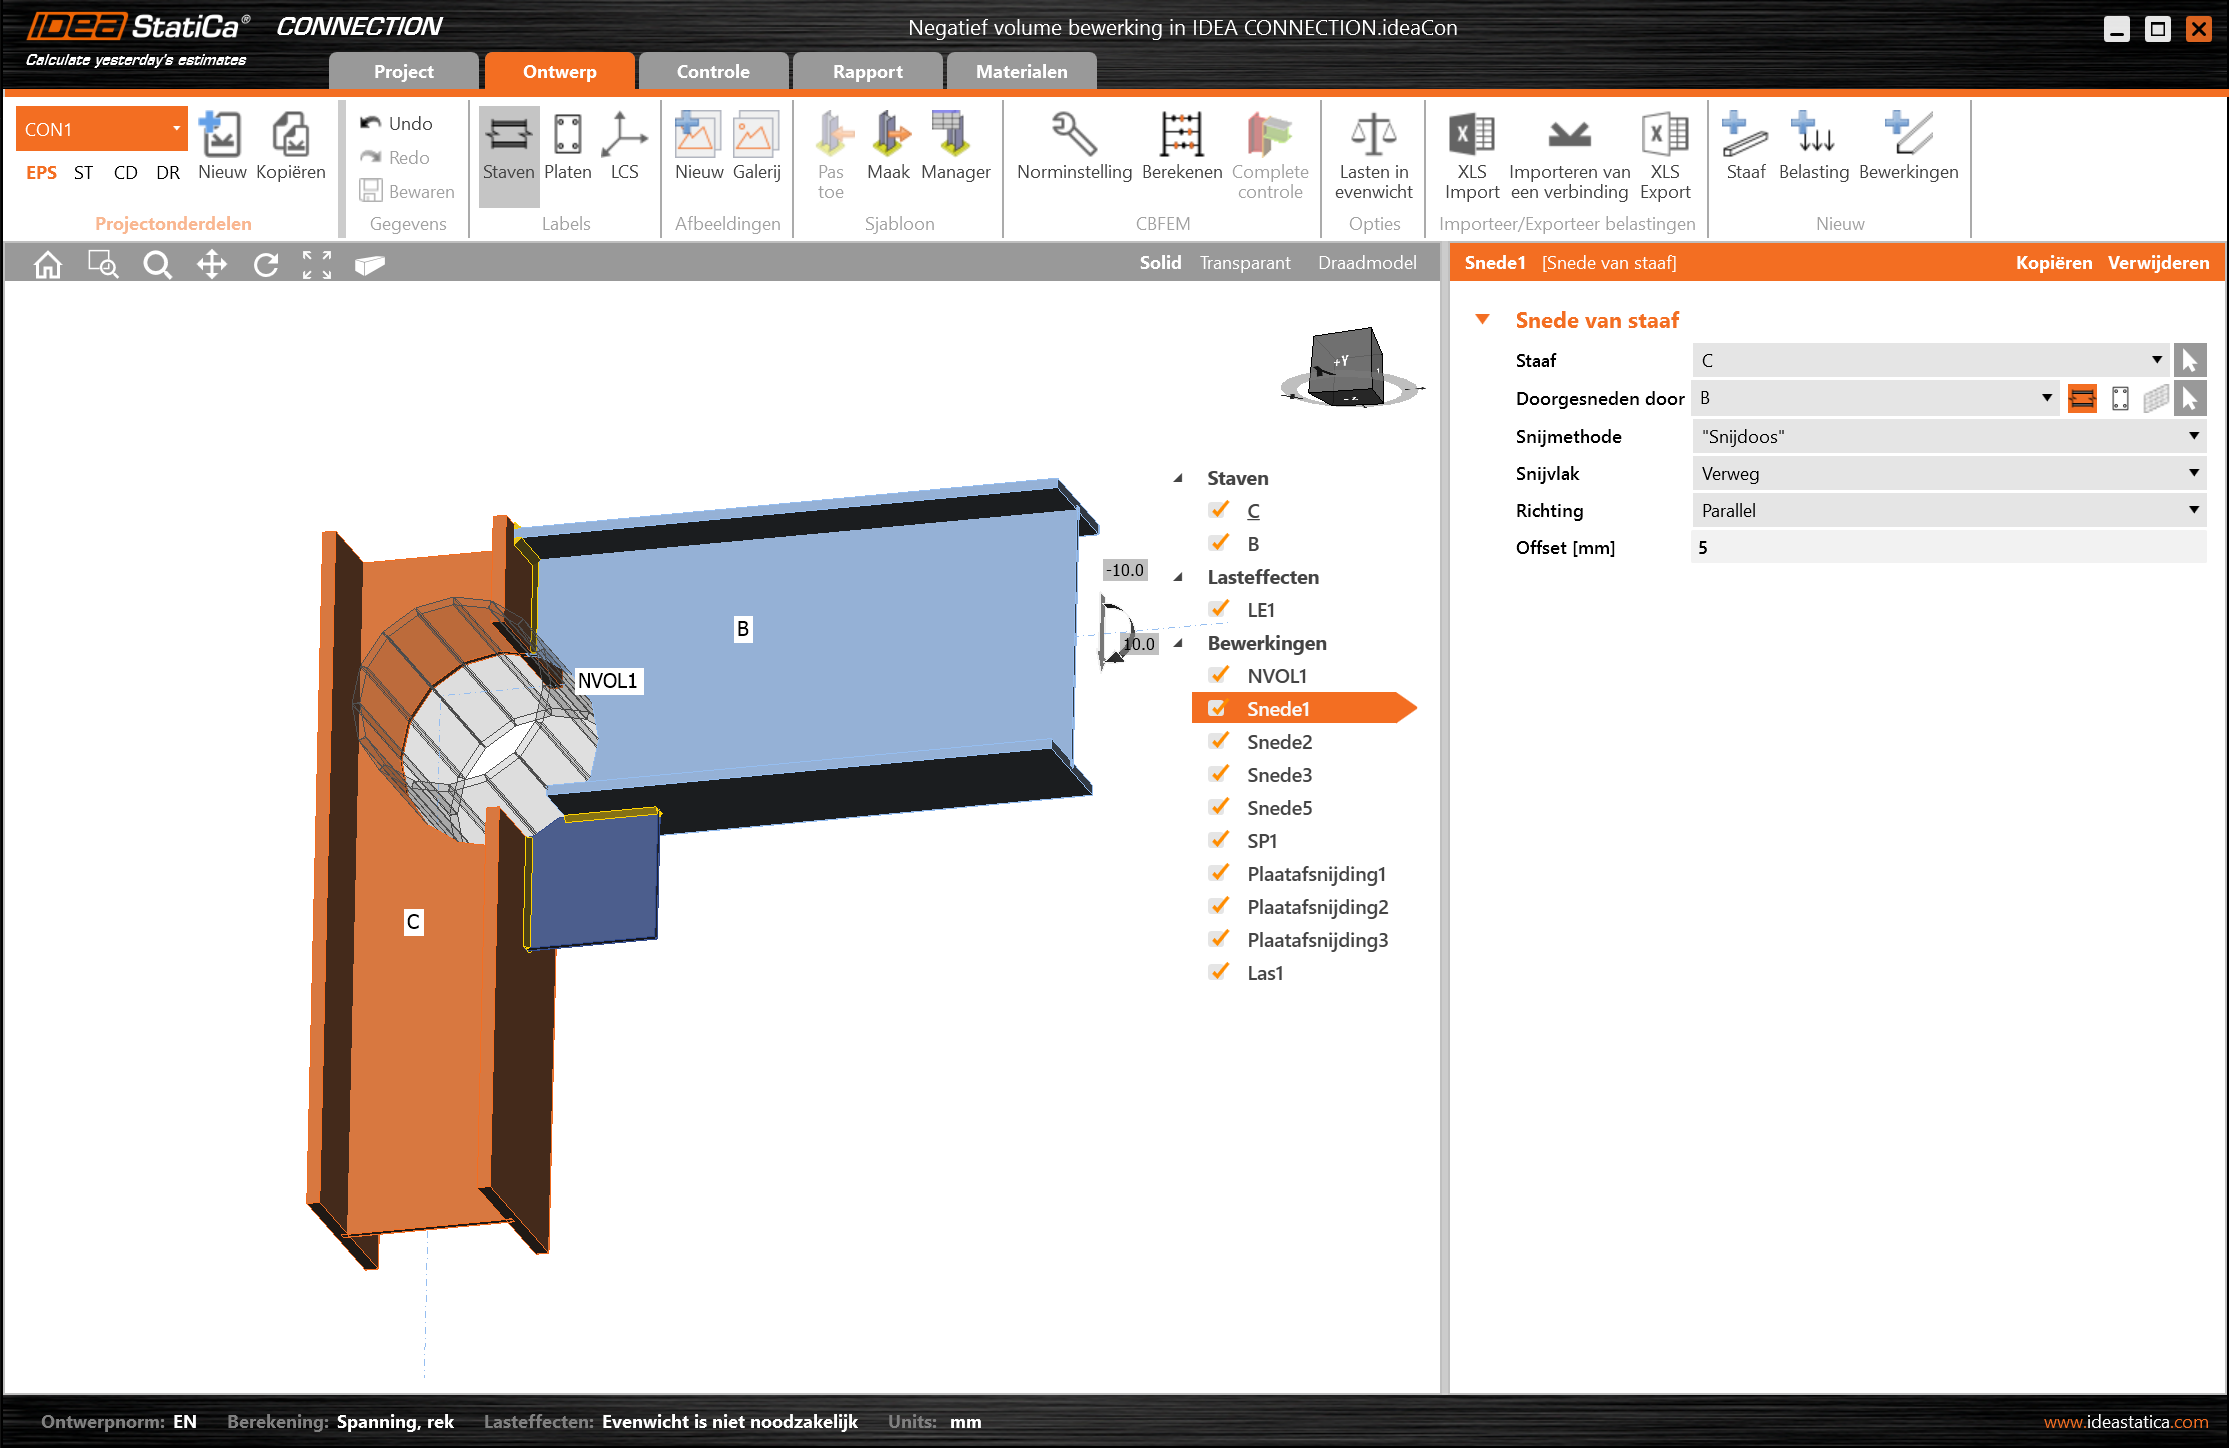Click the XLS Import icon
2229x1448 pixels.
(x=1471, y=135)
